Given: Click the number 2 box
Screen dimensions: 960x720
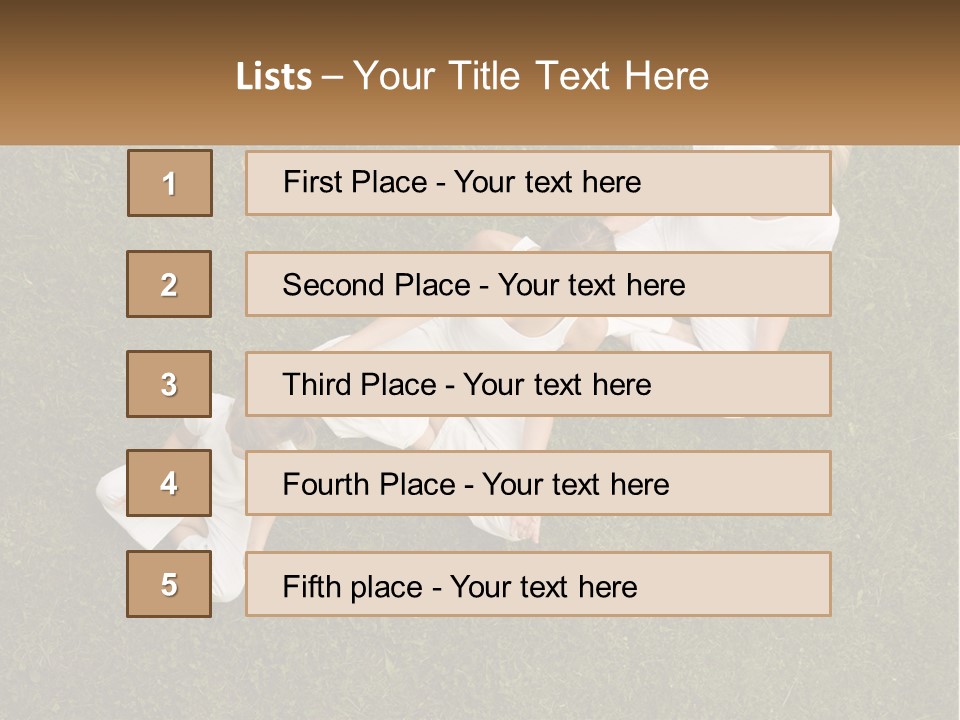Looking at the screenshot, I should [169, 284].
